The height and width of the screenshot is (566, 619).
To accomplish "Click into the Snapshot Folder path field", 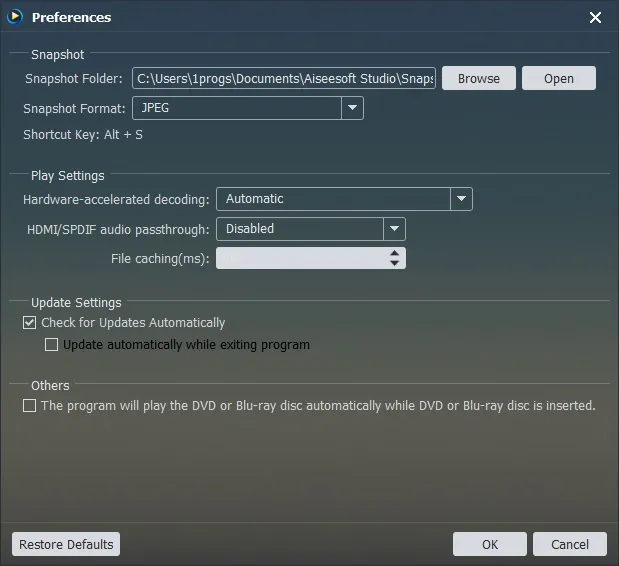I will click(x=284, y=78).
